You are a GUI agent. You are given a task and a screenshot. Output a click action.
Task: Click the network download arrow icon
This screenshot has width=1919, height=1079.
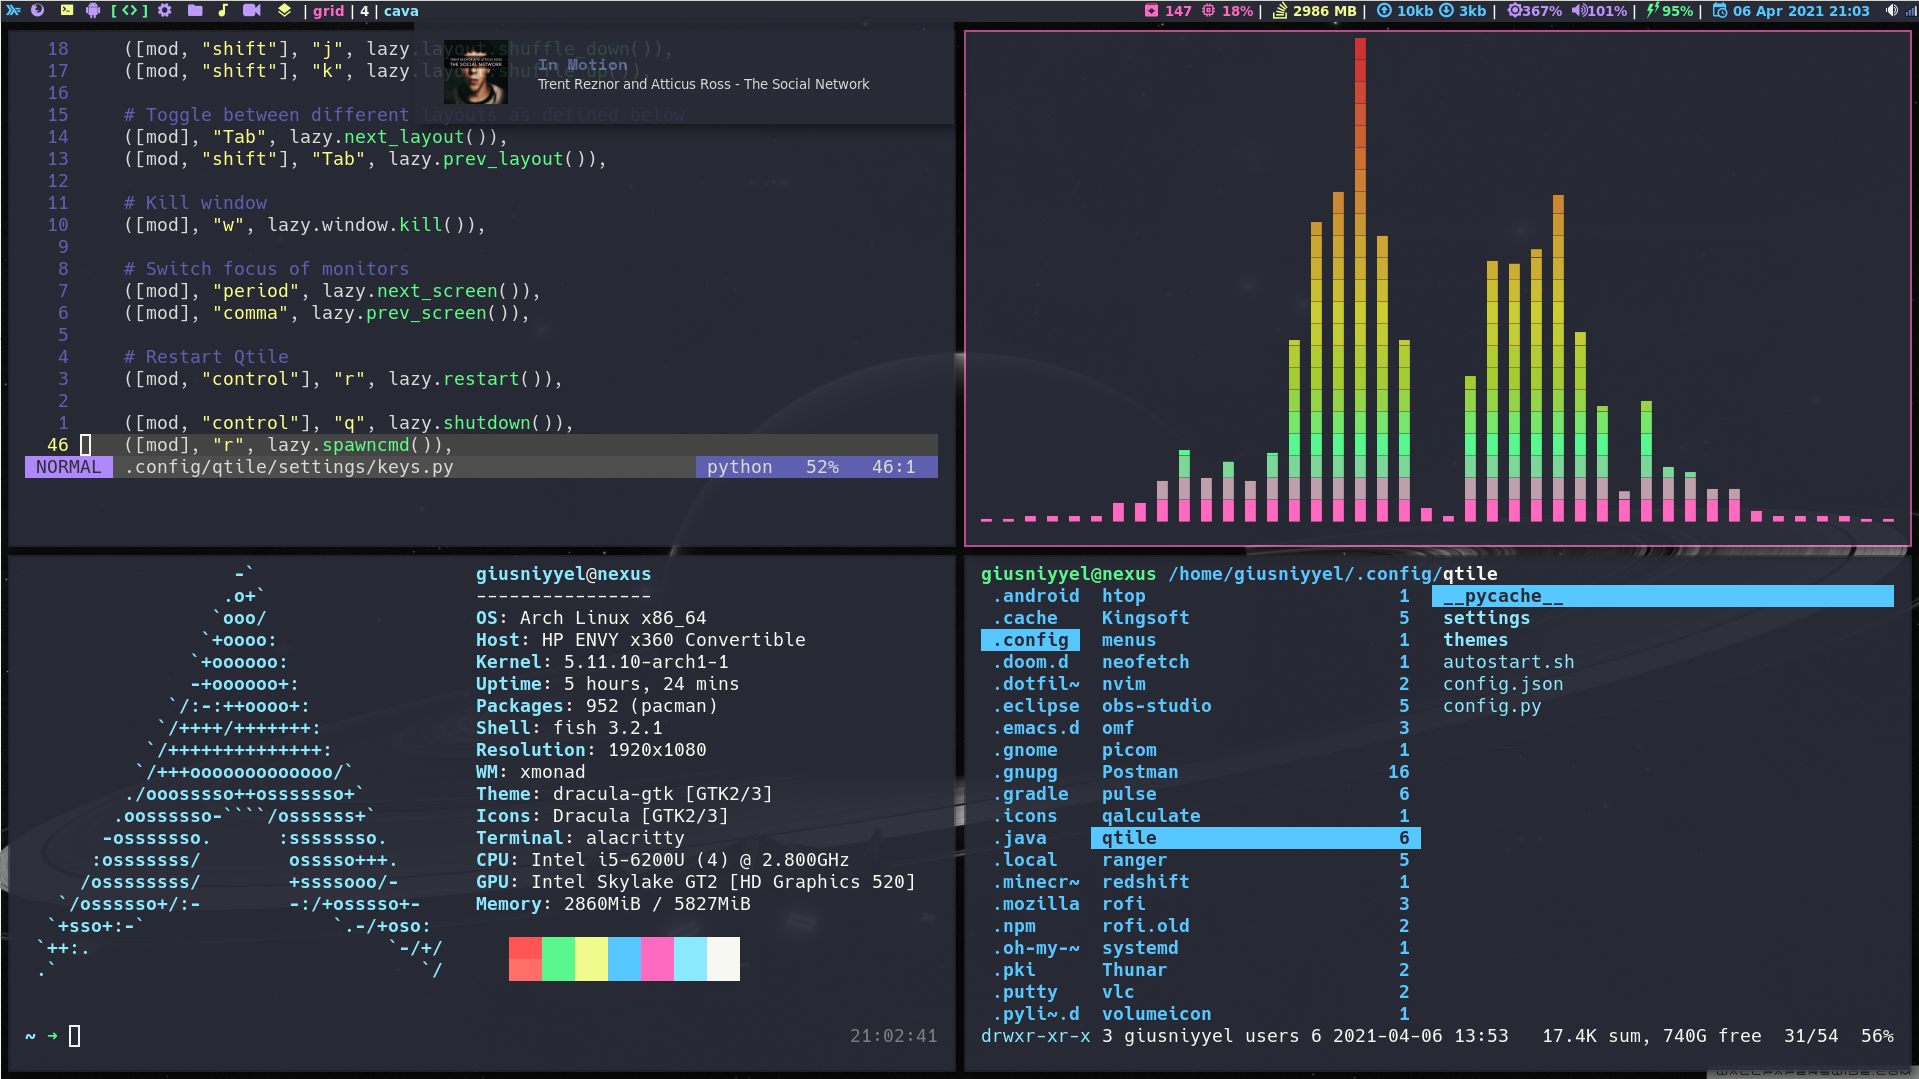[x=1446, y=11]
